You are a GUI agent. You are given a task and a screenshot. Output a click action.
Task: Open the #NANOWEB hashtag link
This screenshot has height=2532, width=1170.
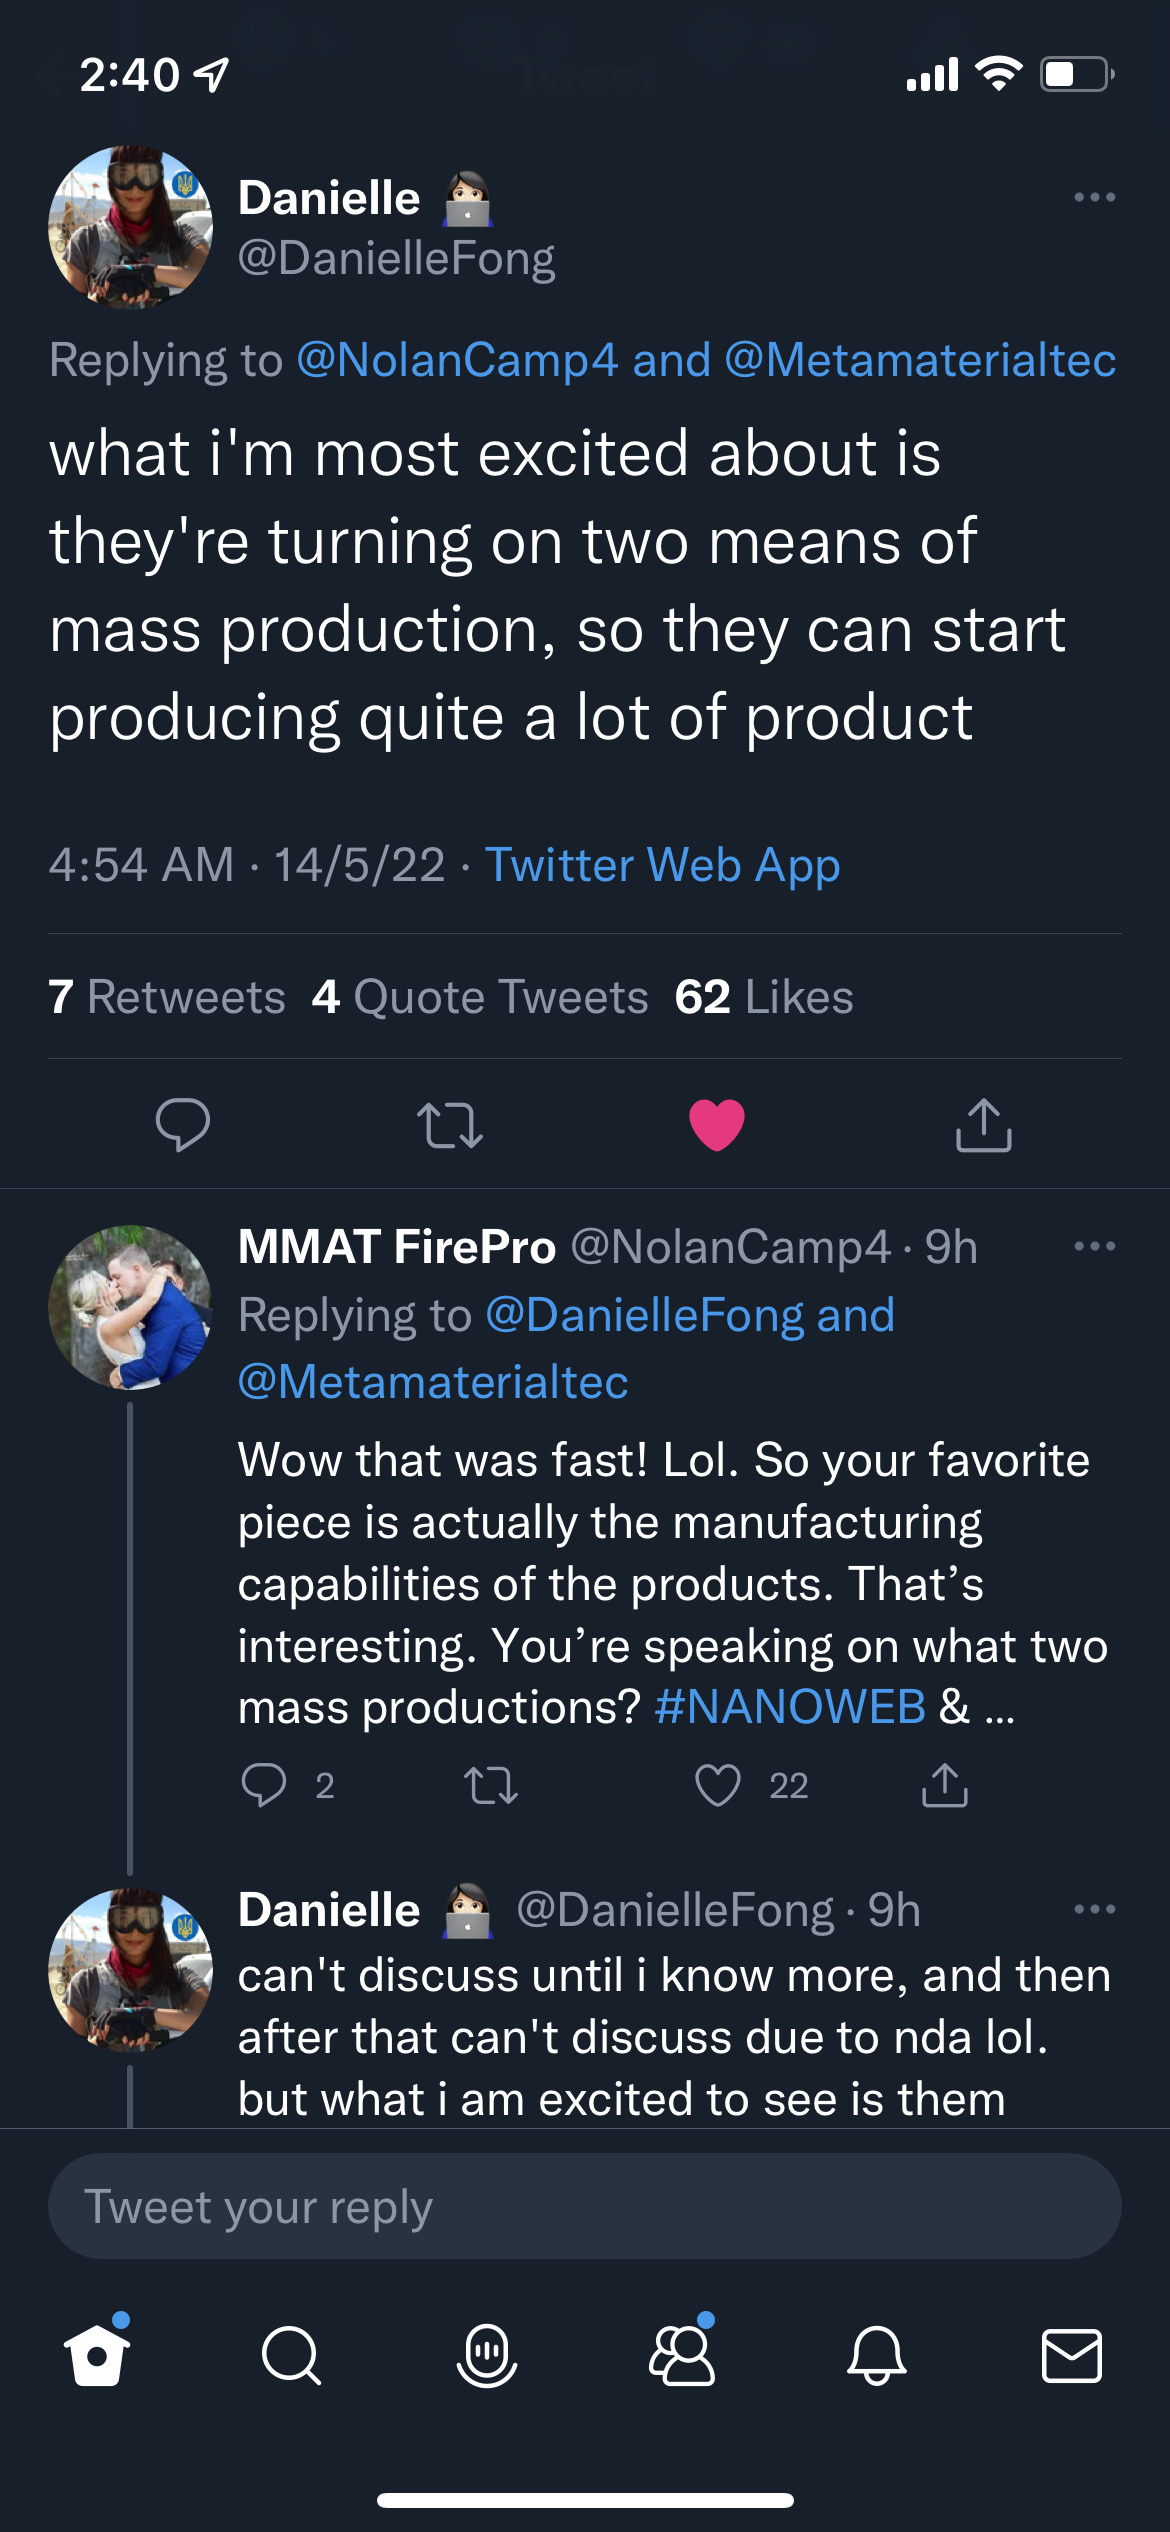790,1707
